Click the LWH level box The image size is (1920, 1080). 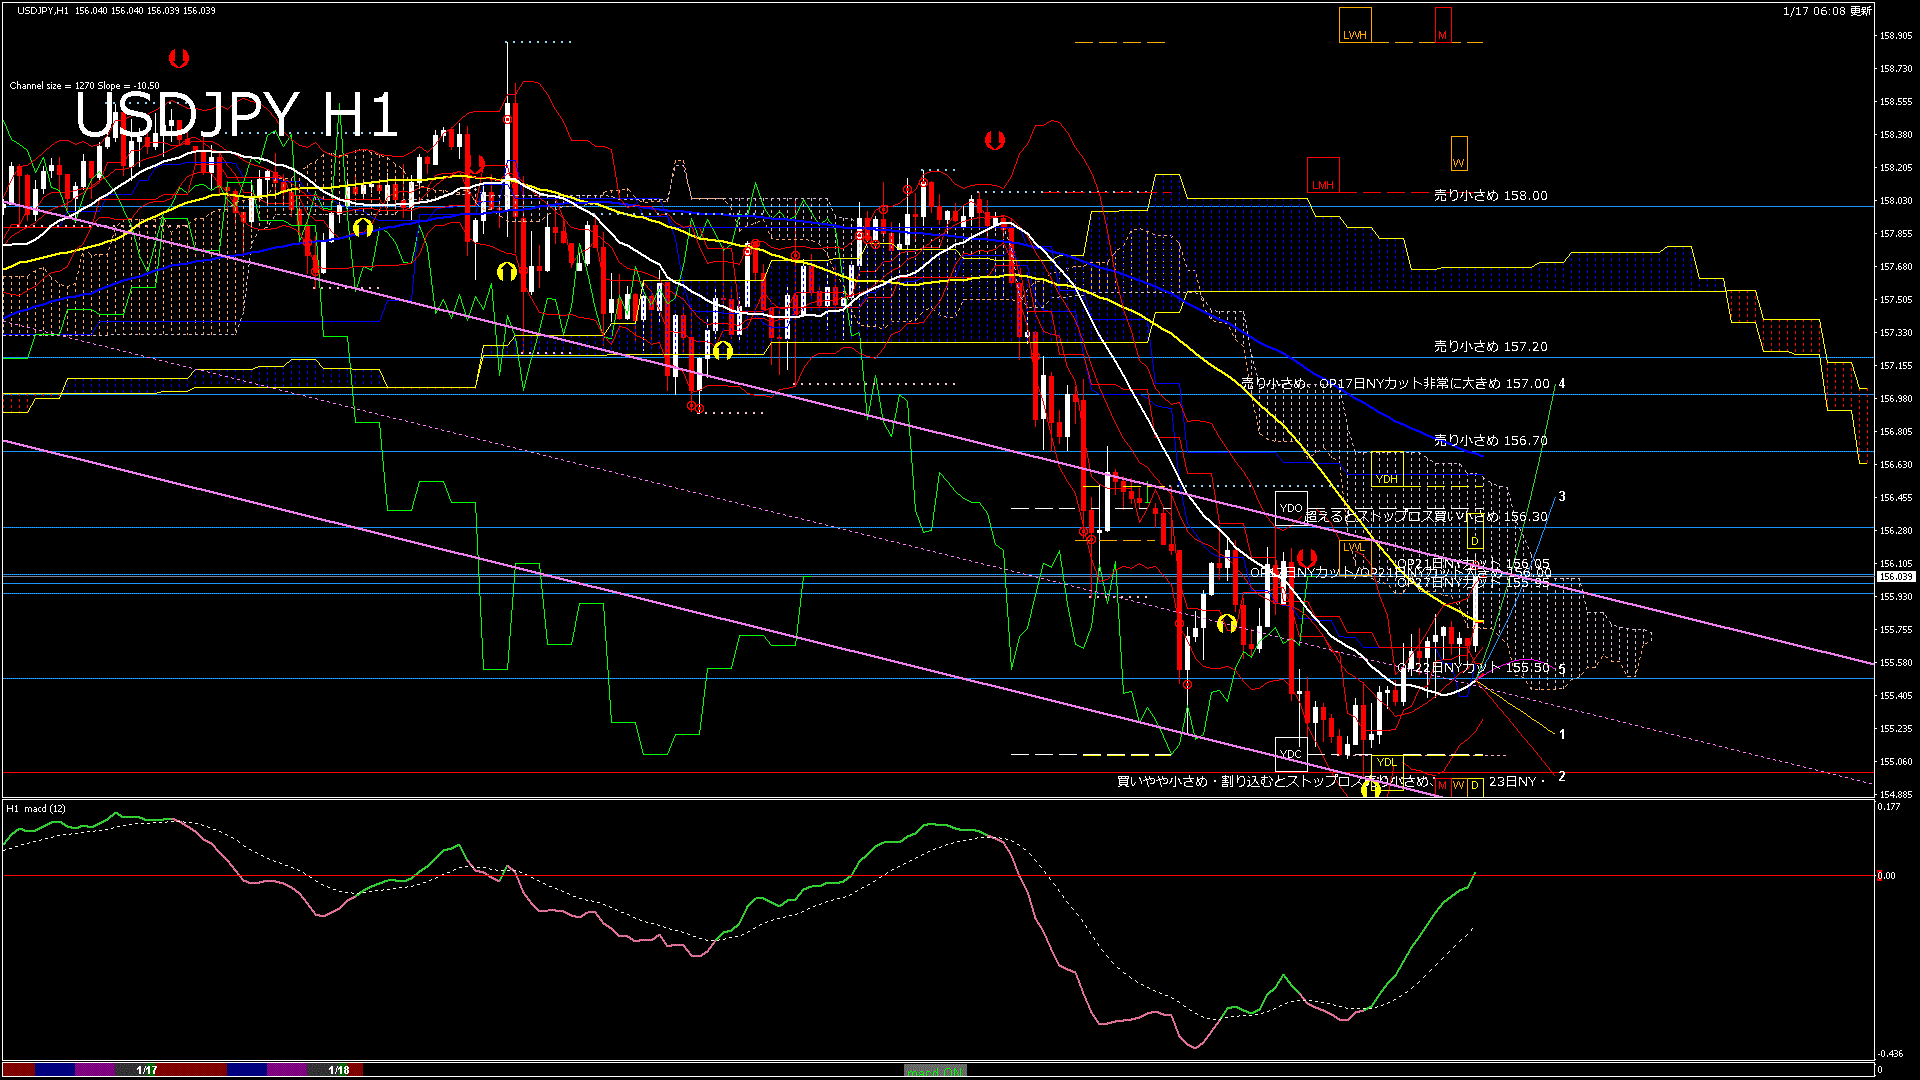[1355, 25]
